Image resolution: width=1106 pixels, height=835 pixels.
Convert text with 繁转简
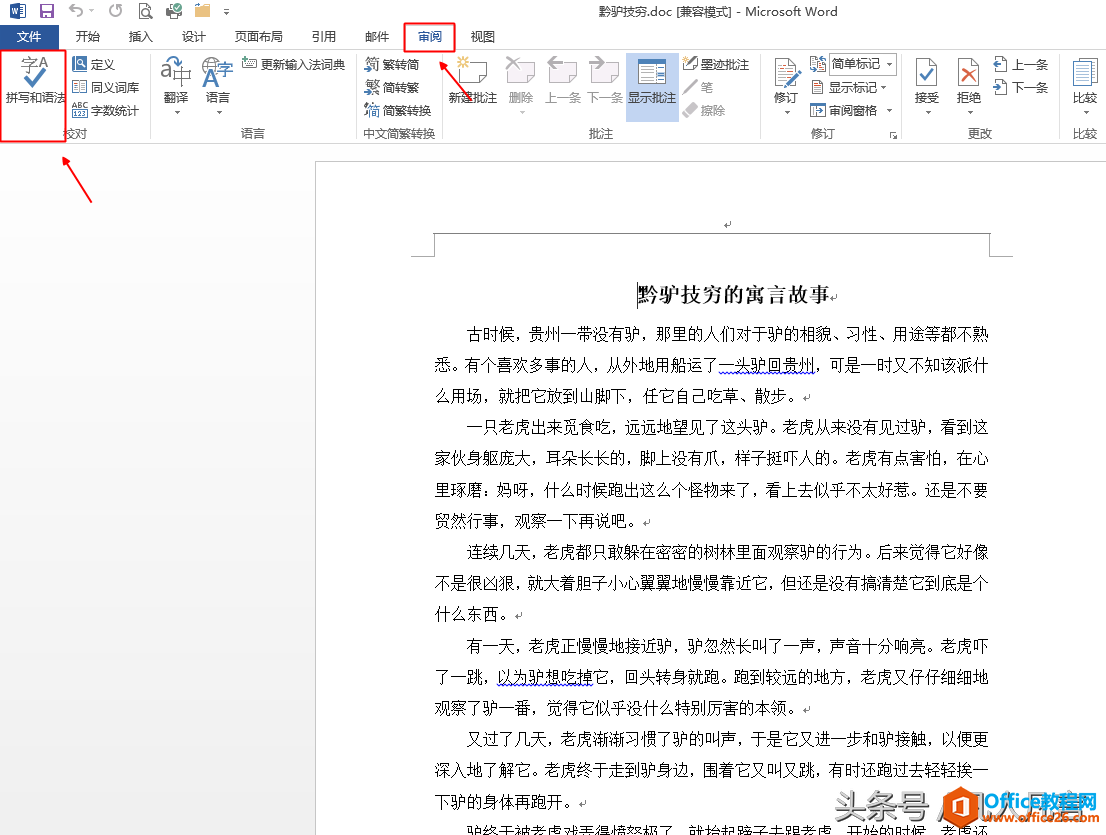click(392, 64)
